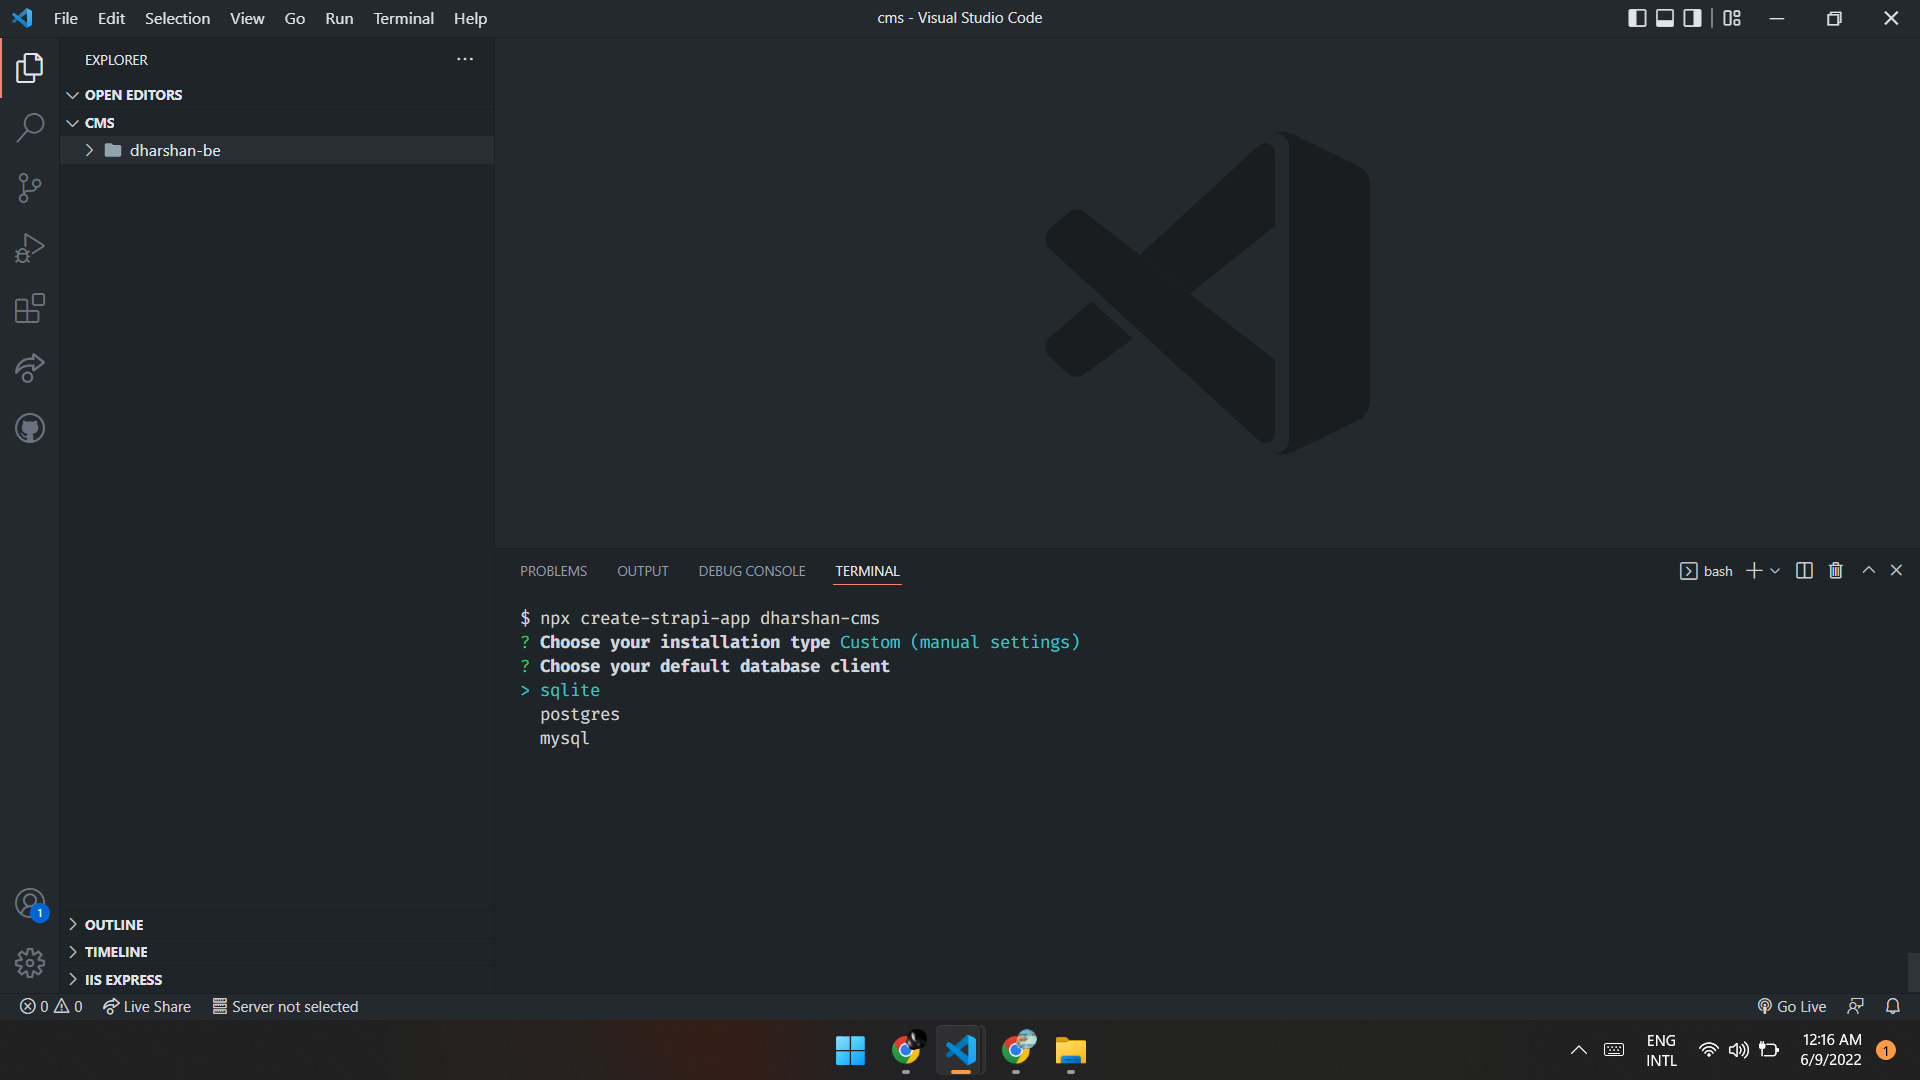
Task: Split the terminal
Action: (1804, 571)
